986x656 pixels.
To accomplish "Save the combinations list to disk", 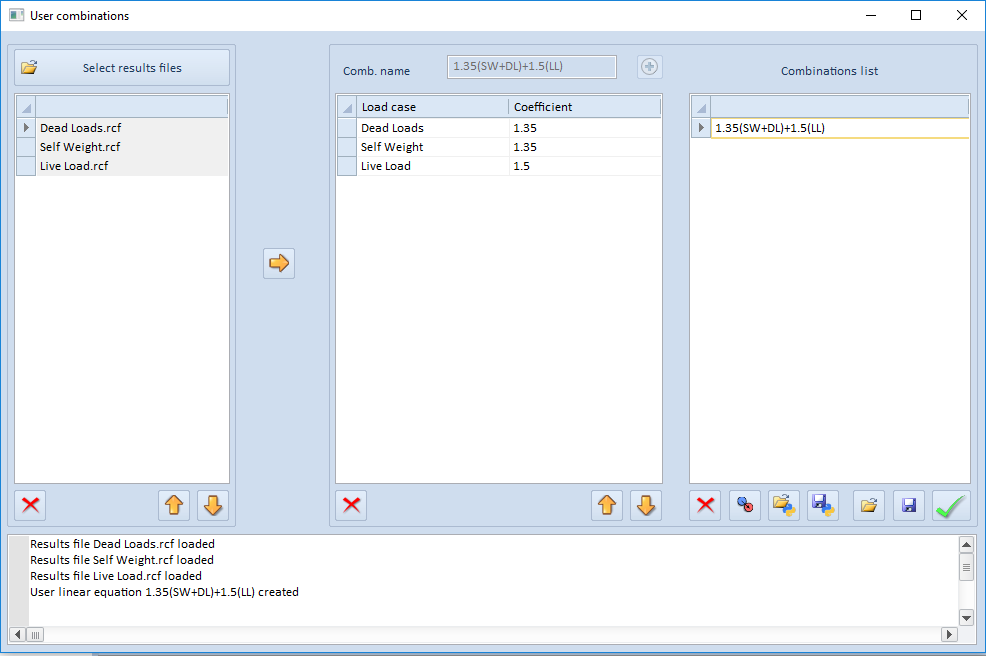I will click(x=908, y=505).
